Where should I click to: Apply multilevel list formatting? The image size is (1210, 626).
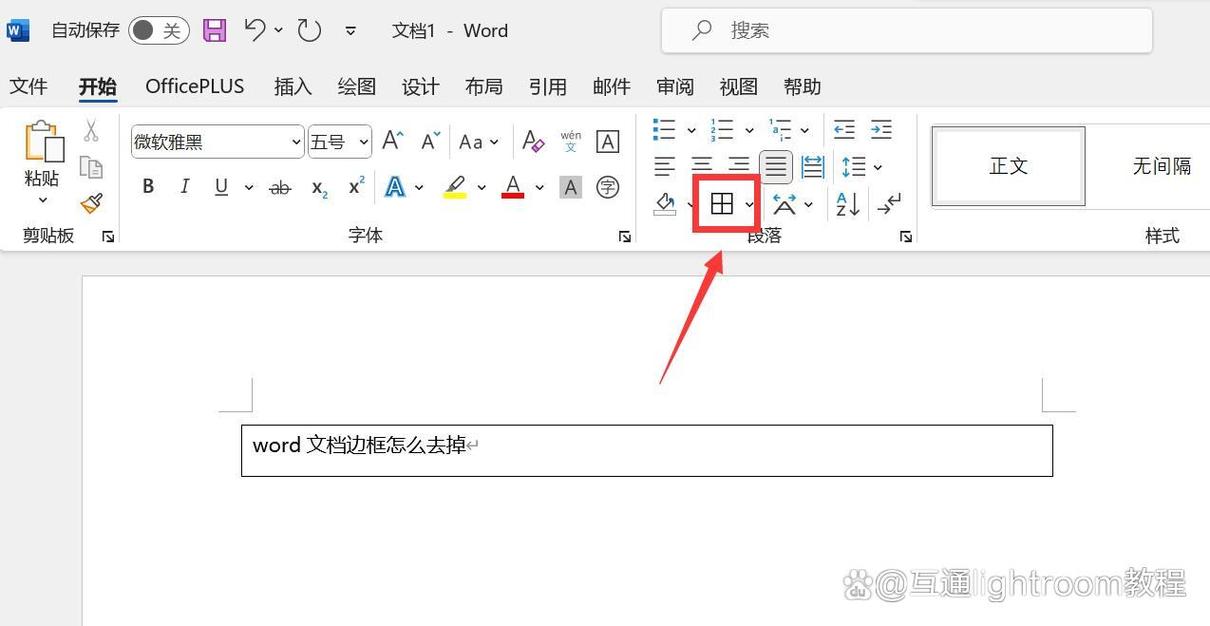tap(780, 130)
